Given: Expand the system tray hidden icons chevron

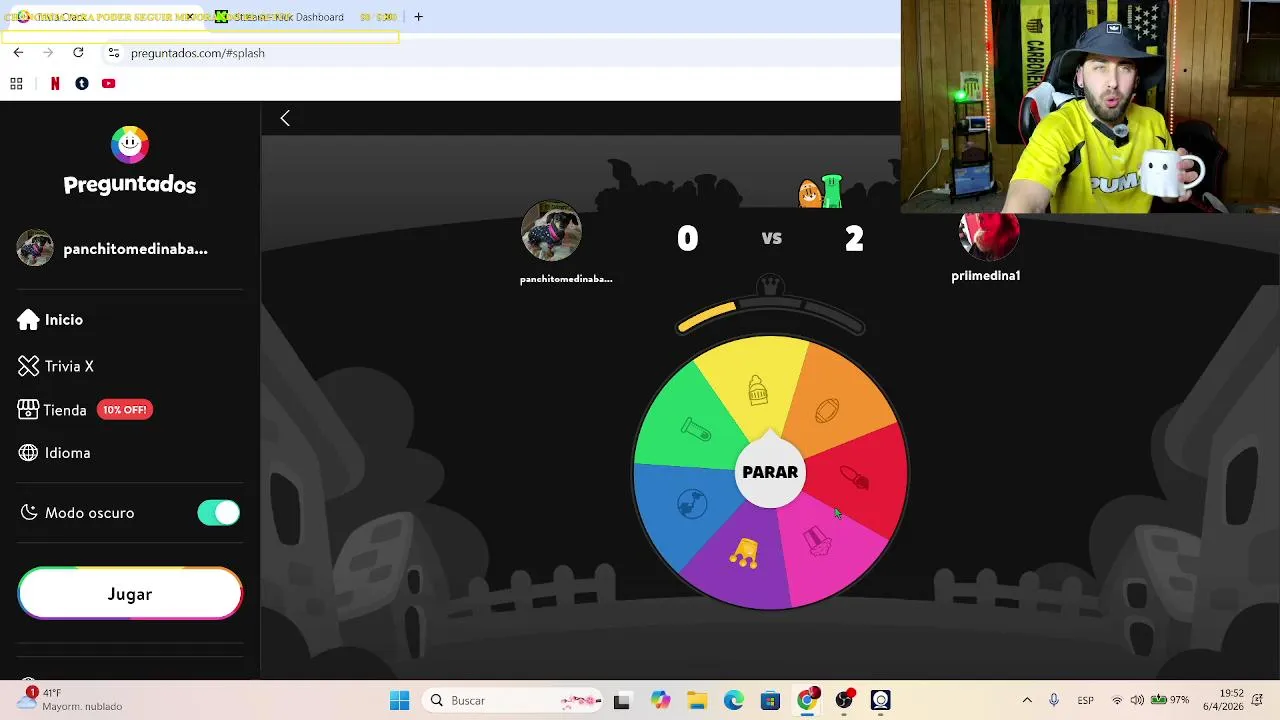Looking at the screenshot, I should click(x=1027, y=701).
